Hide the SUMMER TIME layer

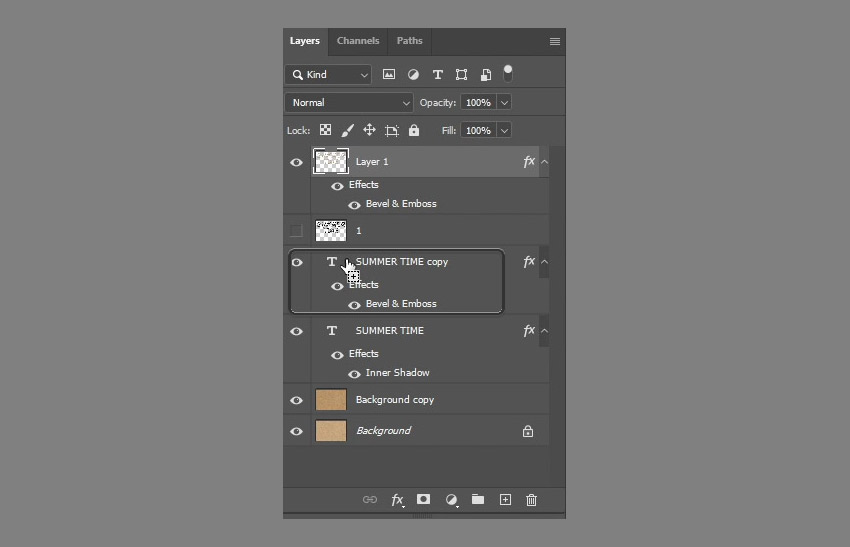[297, 331]
